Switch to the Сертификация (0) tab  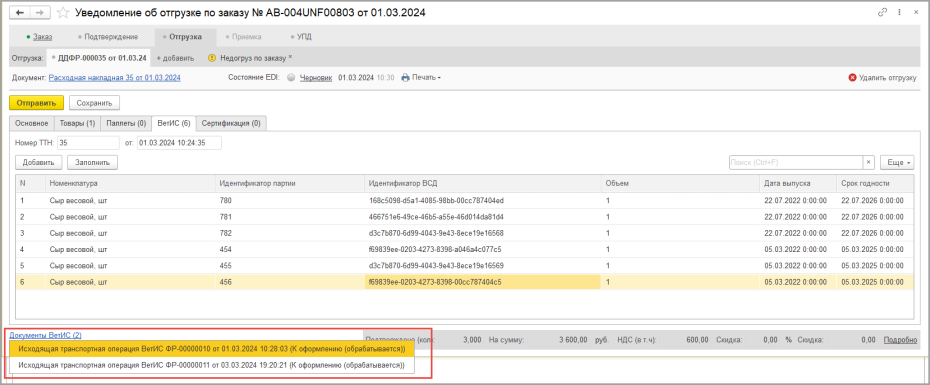point(231,123)
